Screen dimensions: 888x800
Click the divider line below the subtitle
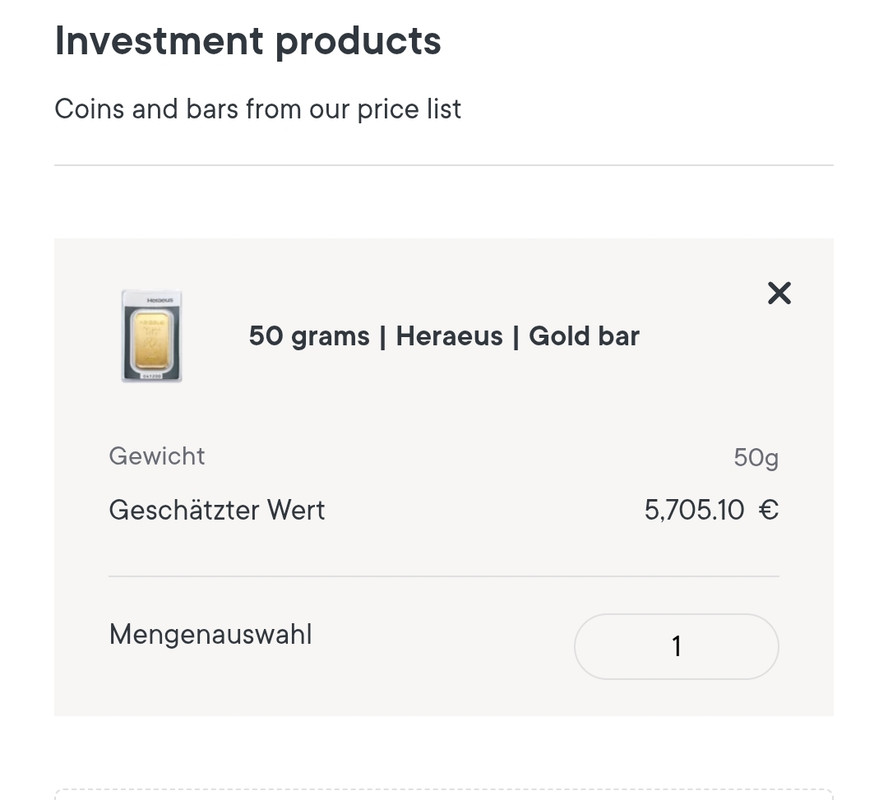coord(443,165)
